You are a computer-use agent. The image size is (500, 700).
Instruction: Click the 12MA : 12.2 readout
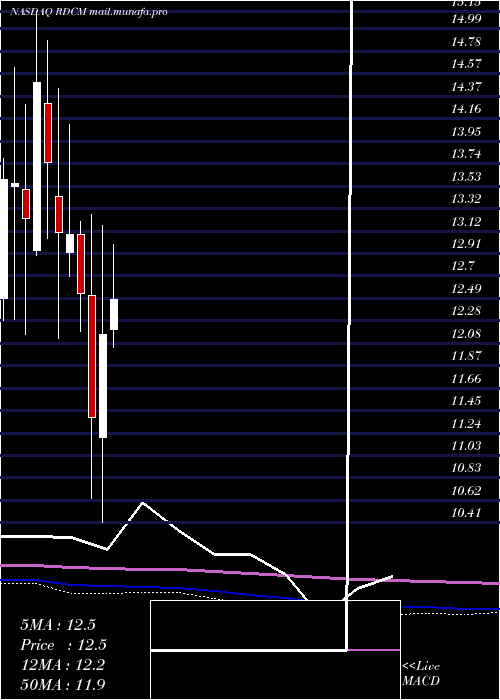click(x=63, y=665)
